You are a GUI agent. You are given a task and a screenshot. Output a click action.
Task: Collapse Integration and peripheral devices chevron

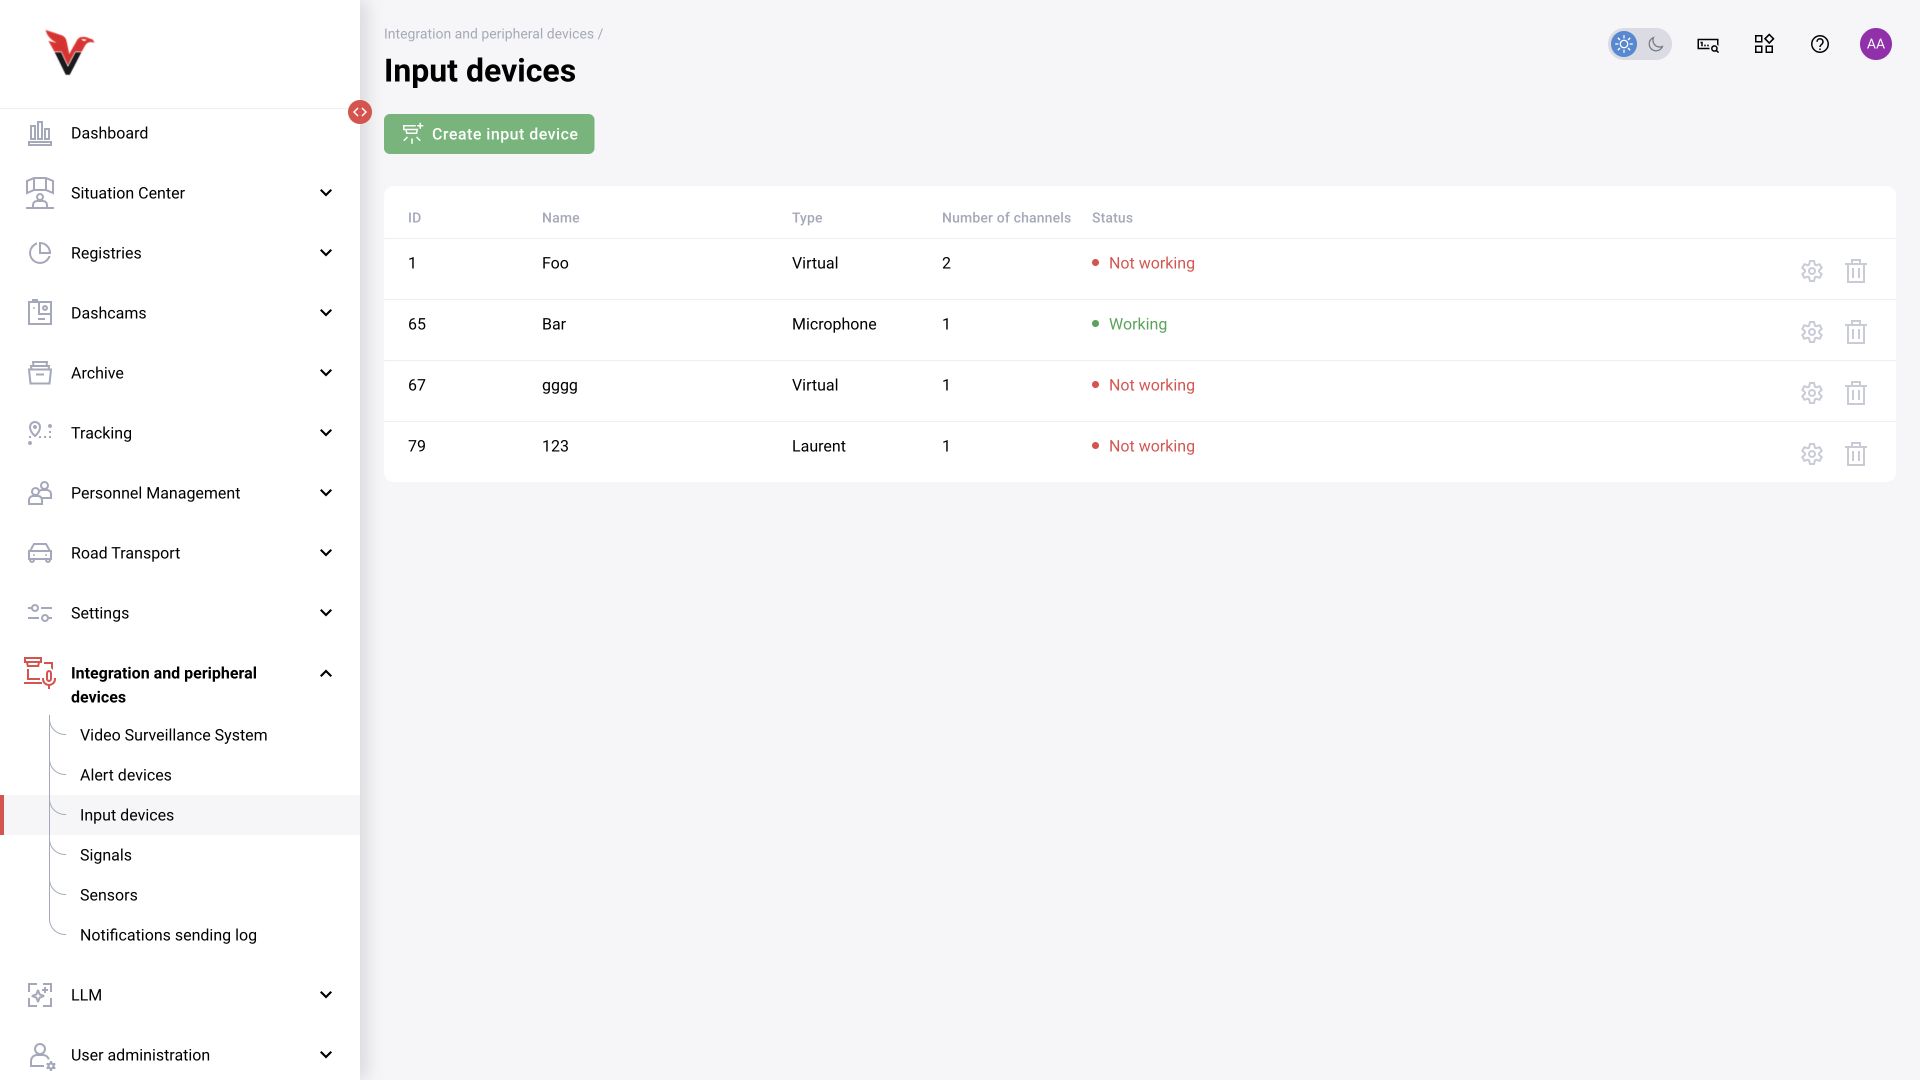click(325, 673)
